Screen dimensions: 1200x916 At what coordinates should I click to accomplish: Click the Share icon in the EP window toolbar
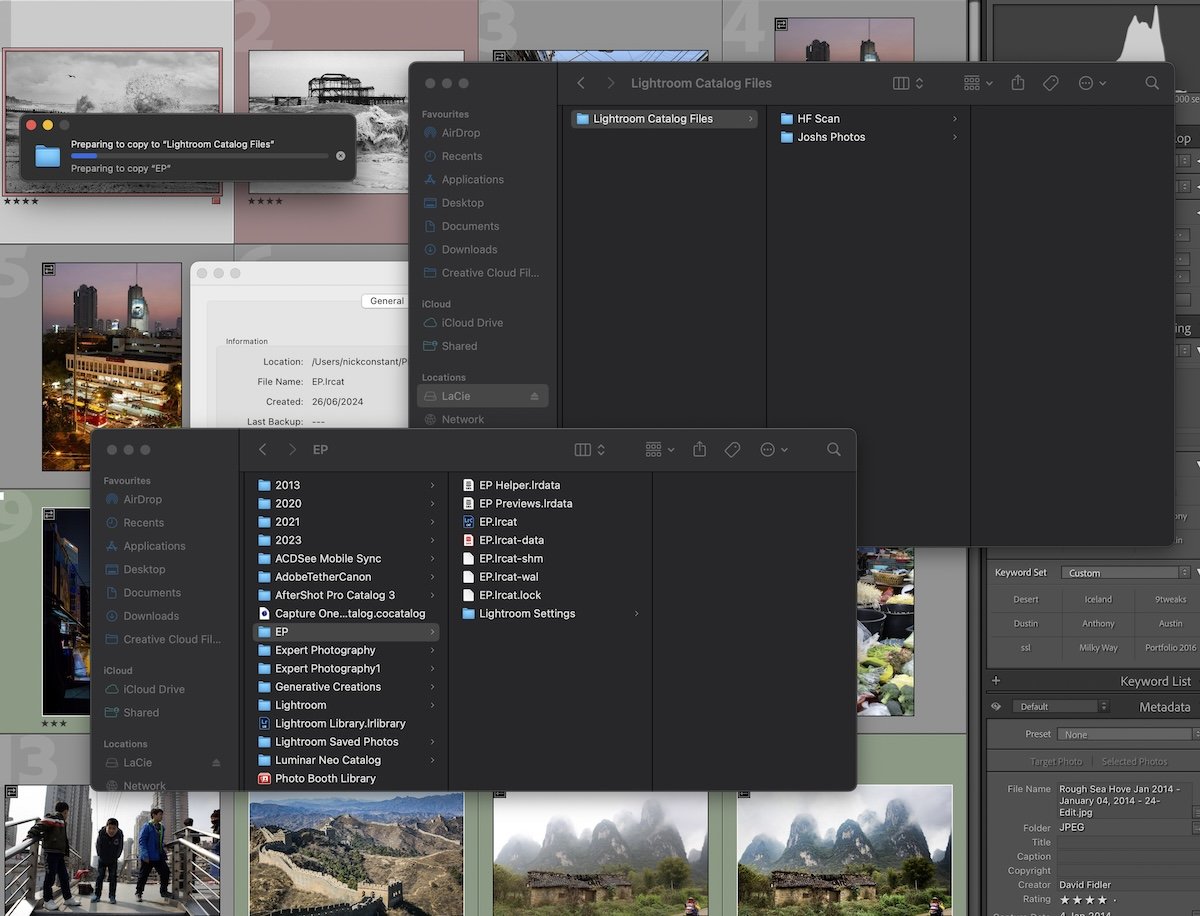pyautogui.click(x=699, y=449)
